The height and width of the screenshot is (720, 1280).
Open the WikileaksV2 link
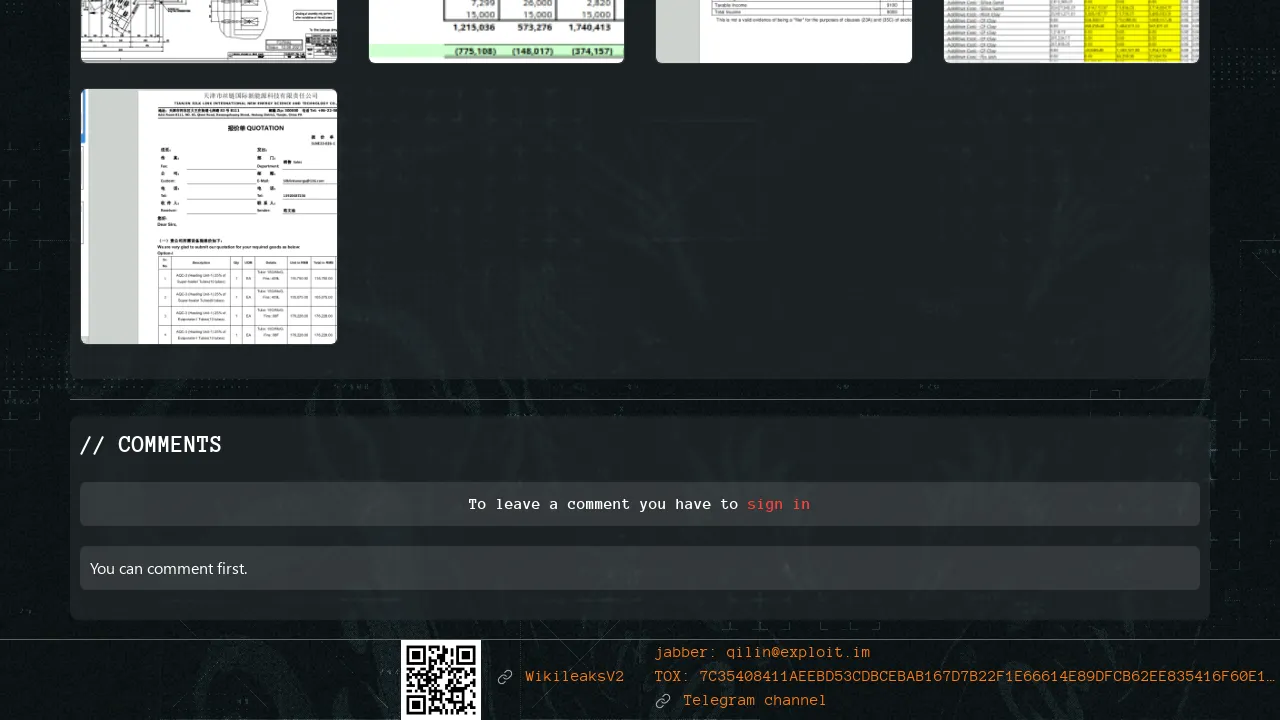tap(574, 677)
